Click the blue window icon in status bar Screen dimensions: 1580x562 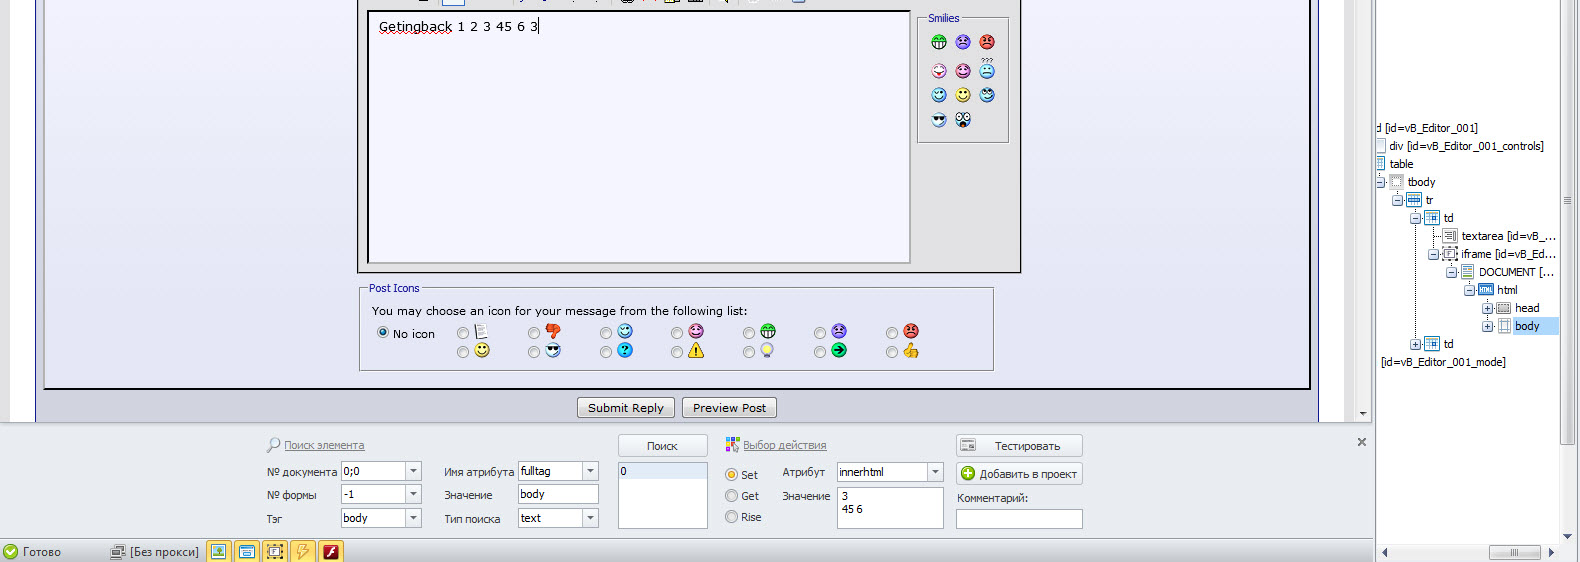point(246,551)
